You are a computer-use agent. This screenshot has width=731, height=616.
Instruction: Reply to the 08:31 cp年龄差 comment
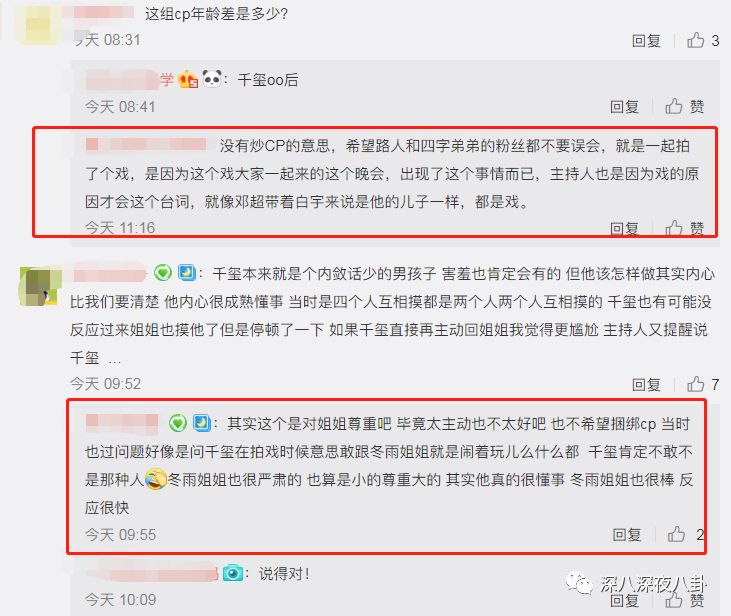pyautogui.click(x=646, y=41)
